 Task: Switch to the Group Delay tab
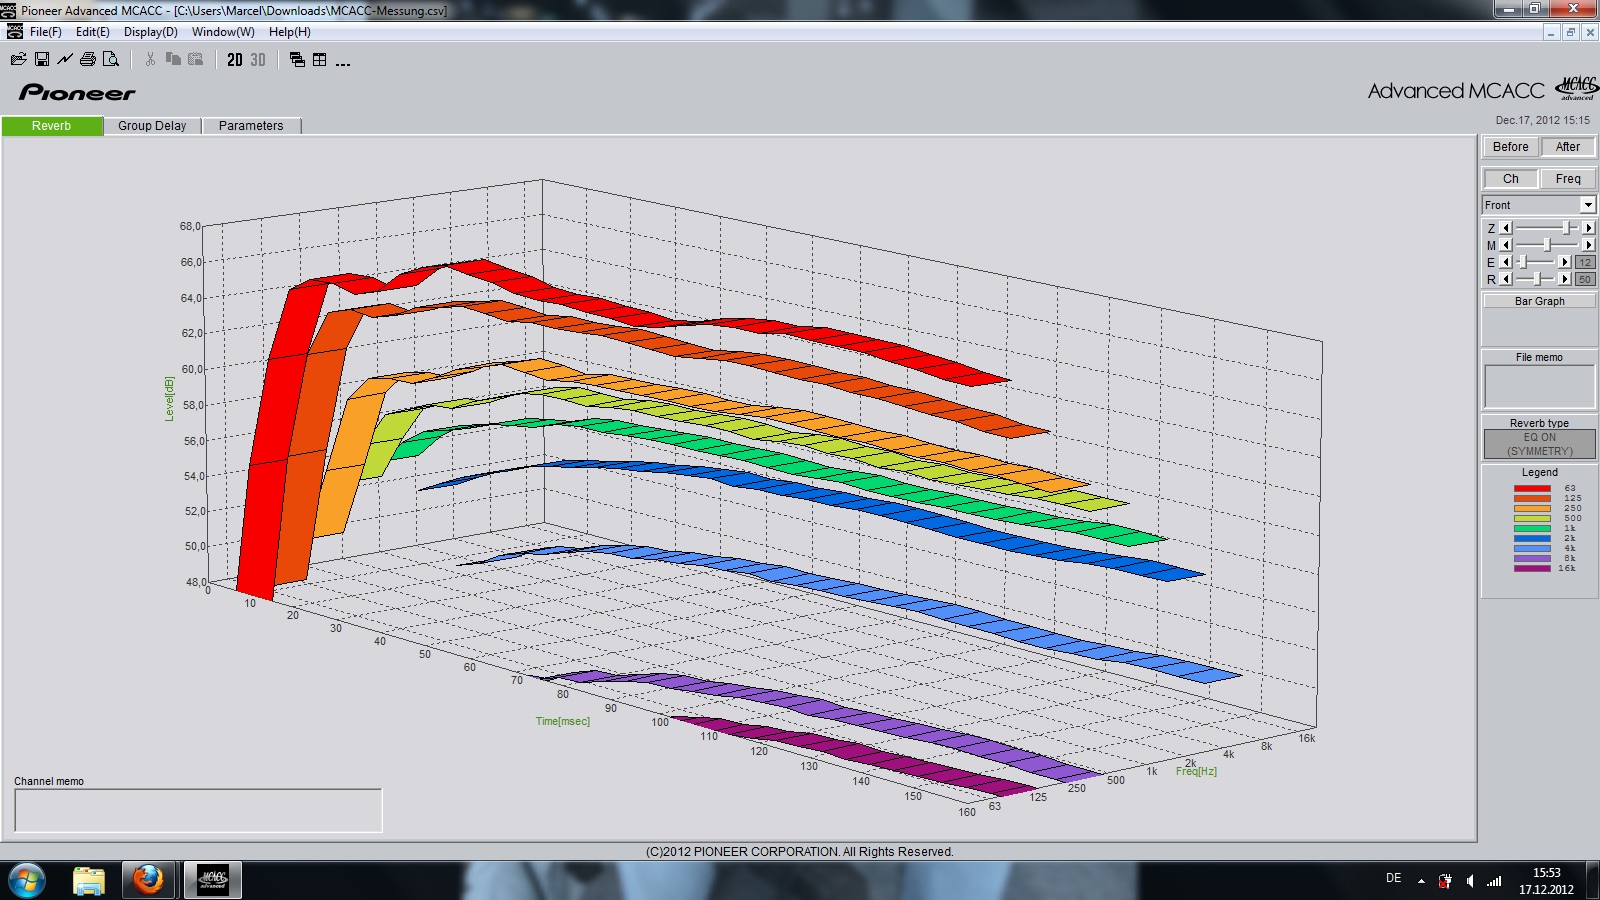[152, 126]
